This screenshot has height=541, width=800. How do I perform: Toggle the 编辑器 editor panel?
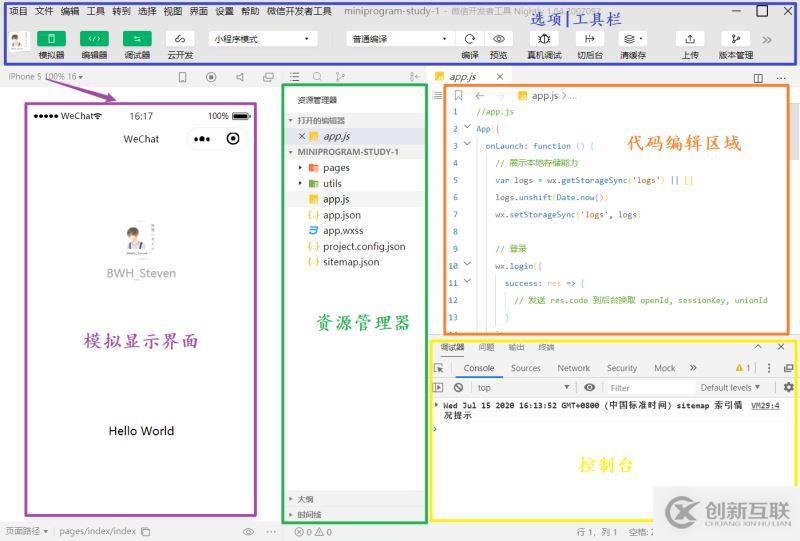(x=94, y=38)
